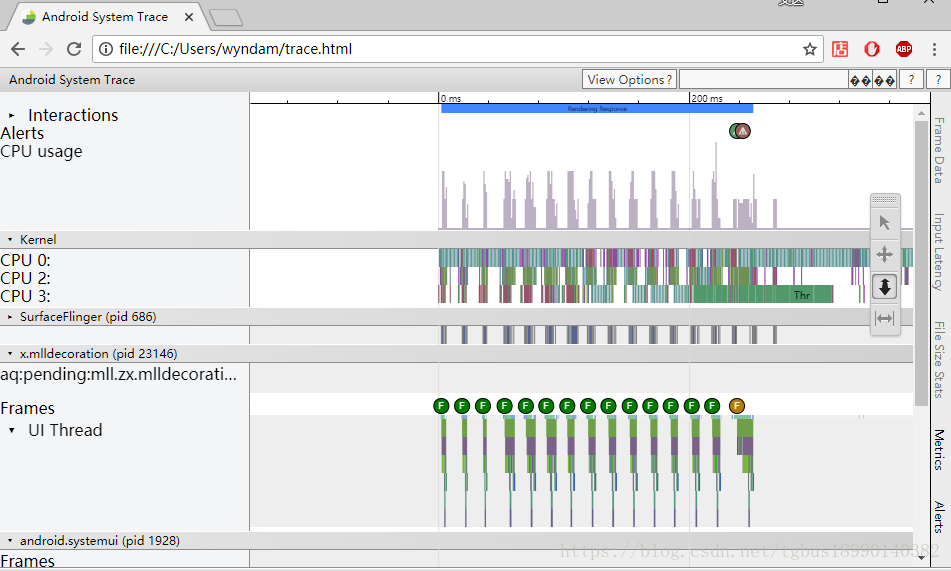The width and height of the screenshot is (951, 571).
Task: Click the first help question mark button
Action: 911,79
